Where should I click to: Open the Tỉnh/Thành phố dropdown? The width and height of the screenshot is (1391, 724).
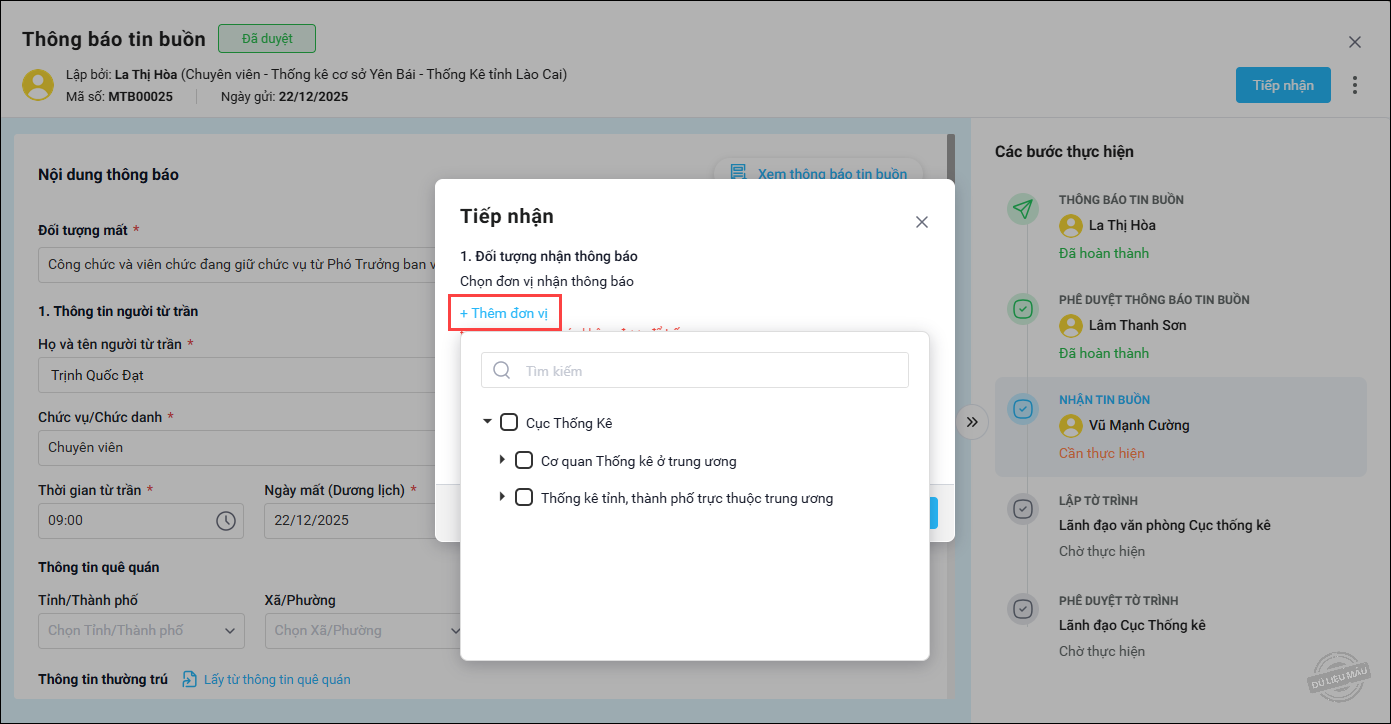pyautogui.click(x=141, y=631)
